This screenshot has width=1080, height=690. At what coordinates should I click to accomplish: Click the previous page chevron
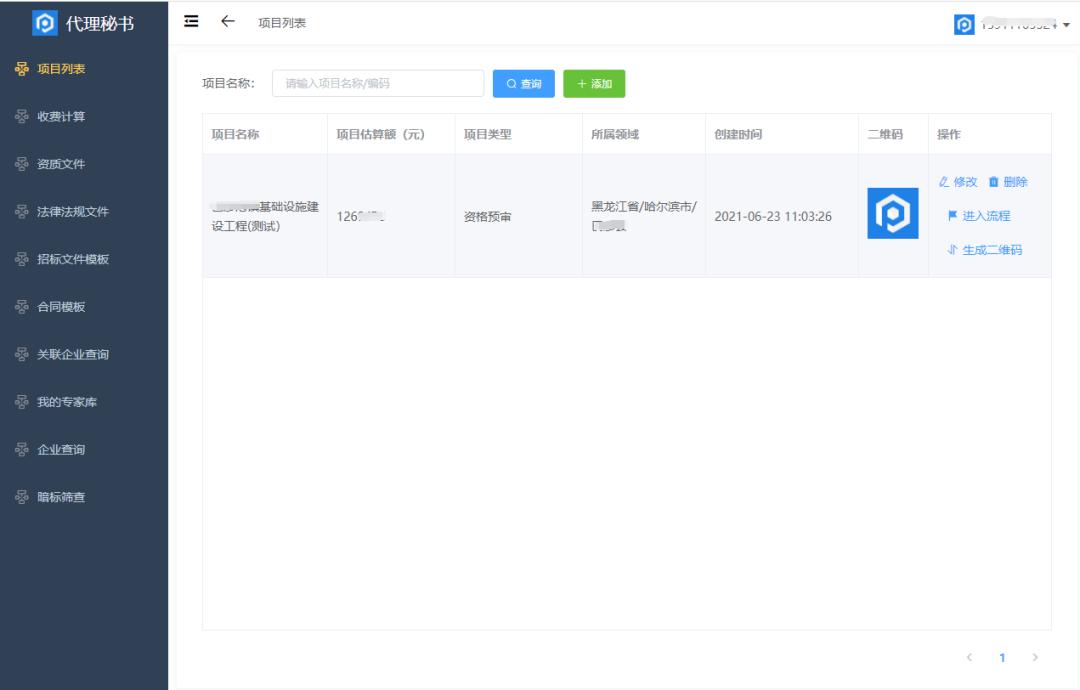pos(968,657)
